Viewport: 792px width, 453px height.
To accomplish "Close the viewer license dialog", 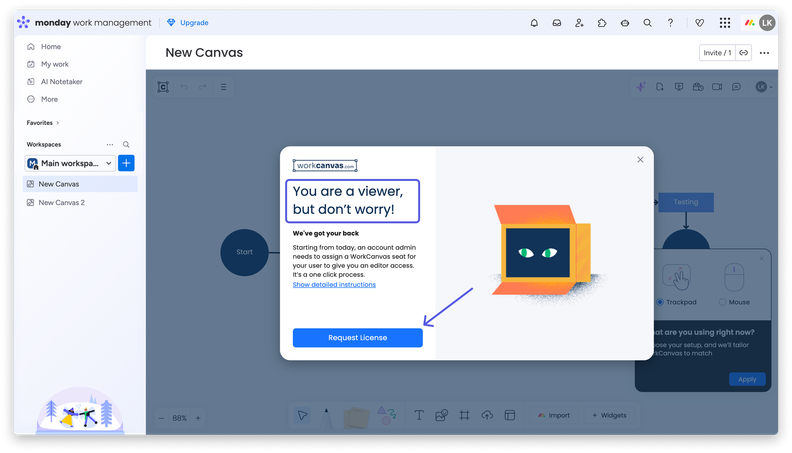I will (640, 160).
